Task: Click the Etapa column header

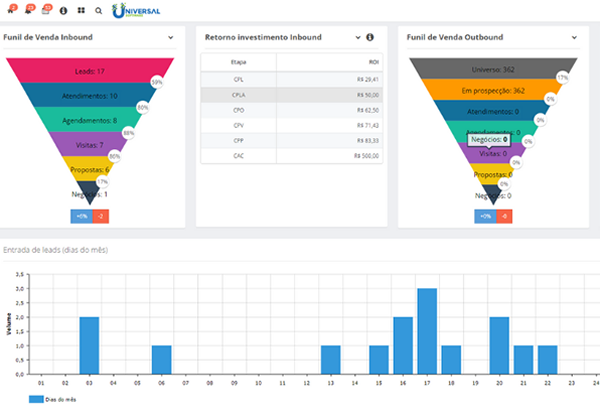Action: coord(238,62)
